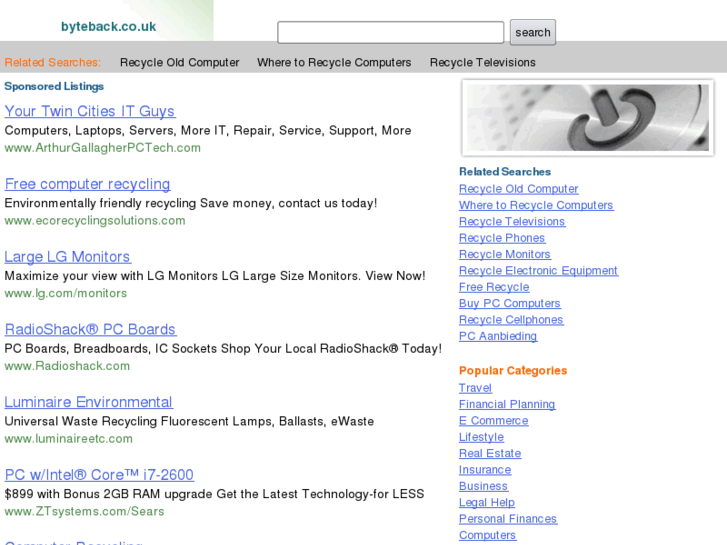This screenshot has height=545, width=727.
Task: Browse the Insurance category
Action: click(485, 470)
